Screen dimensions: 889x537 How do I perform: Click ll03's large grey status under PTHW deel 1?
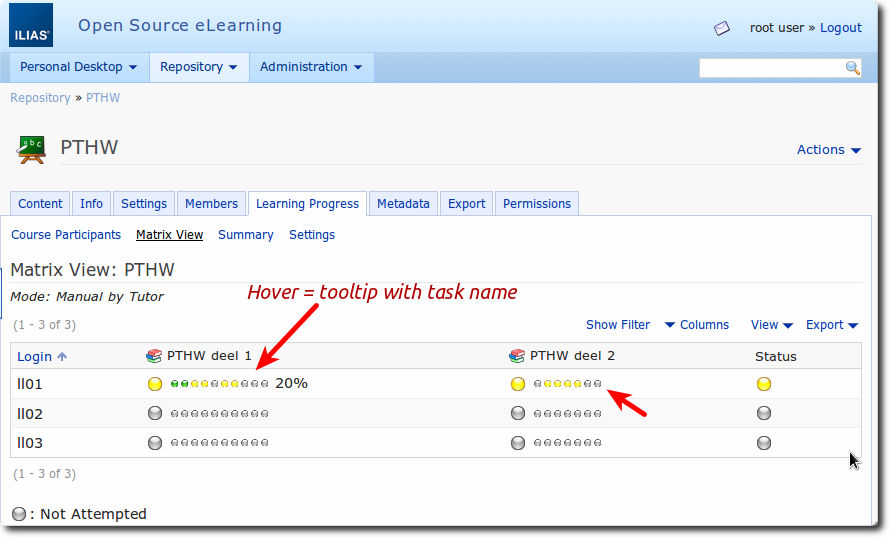click(x=155, y=442)
